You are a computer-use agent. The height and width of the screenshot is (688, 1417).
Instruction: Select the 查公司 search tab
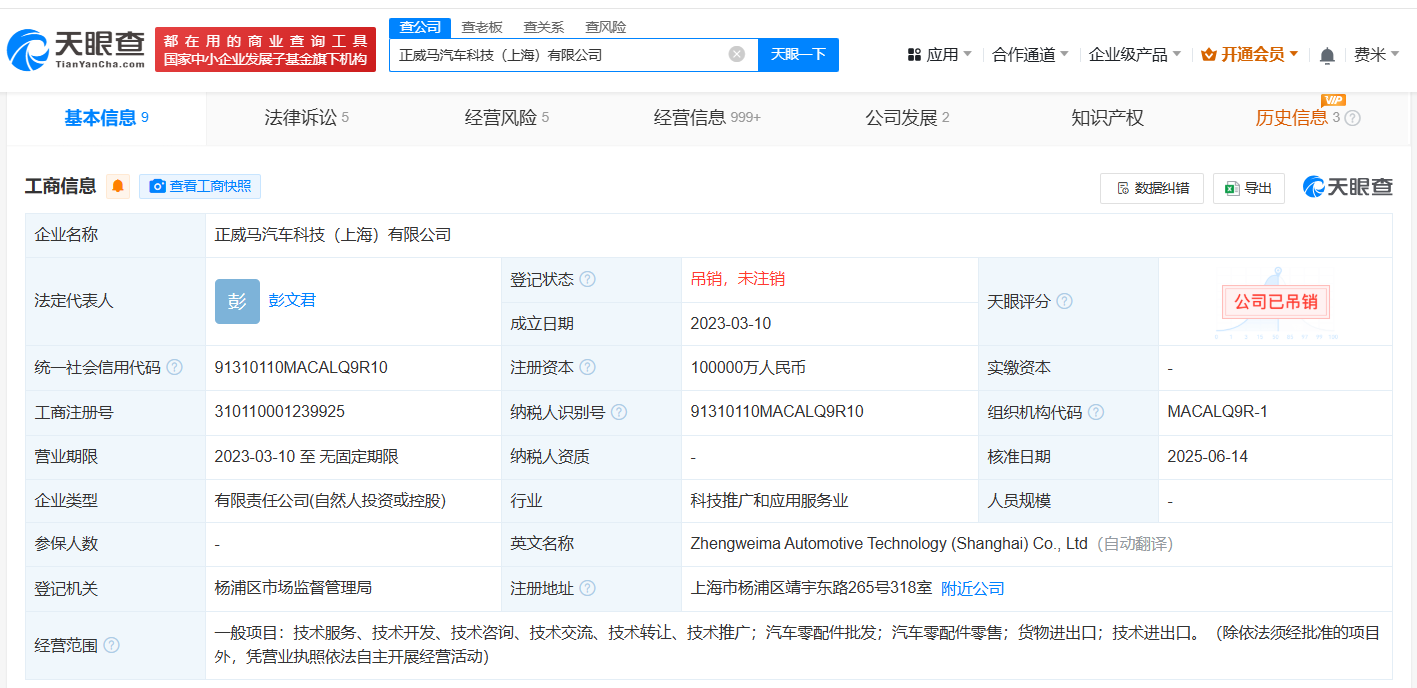420,27
